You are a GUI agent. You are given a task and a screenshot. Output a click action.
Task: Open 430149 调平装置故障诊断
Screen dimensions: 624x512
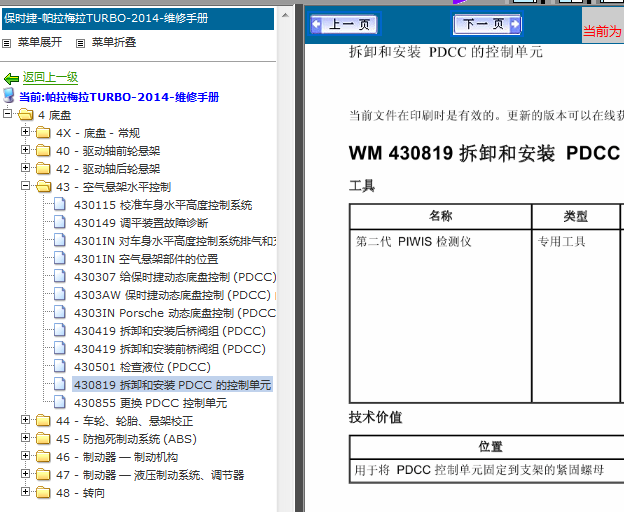pos(141,223)
